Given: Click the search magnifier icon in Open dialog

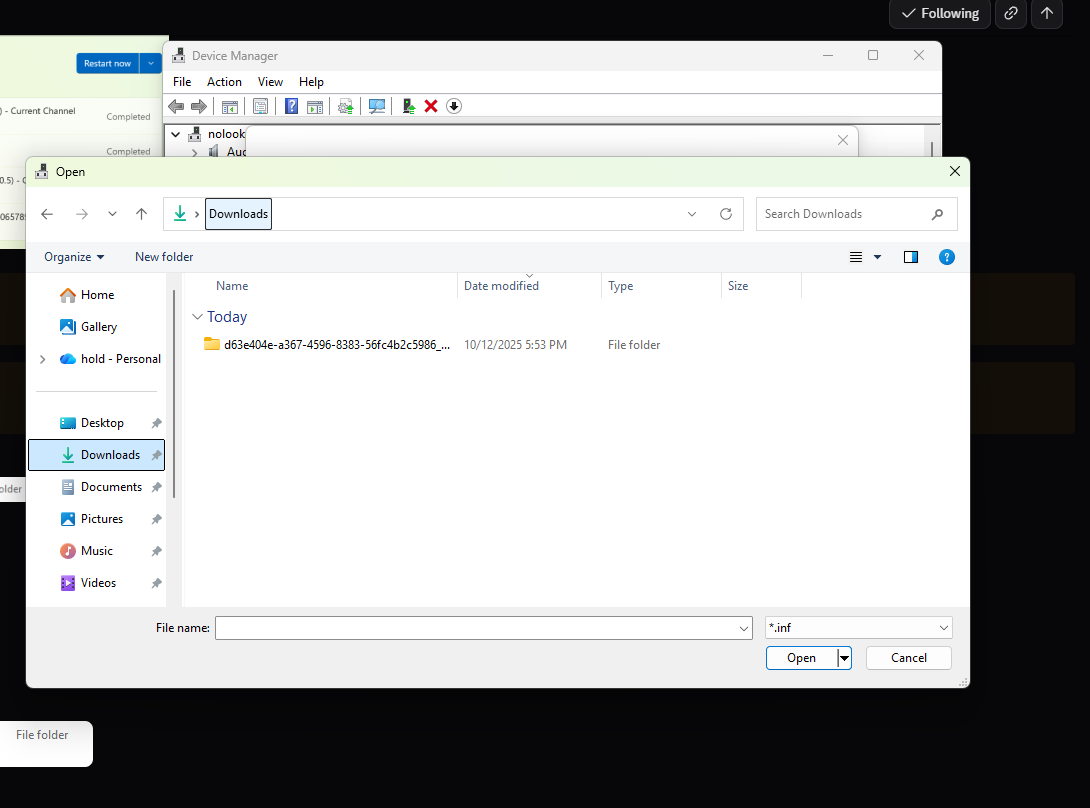Looking at the screenshot, I should [x=938, y=214].
